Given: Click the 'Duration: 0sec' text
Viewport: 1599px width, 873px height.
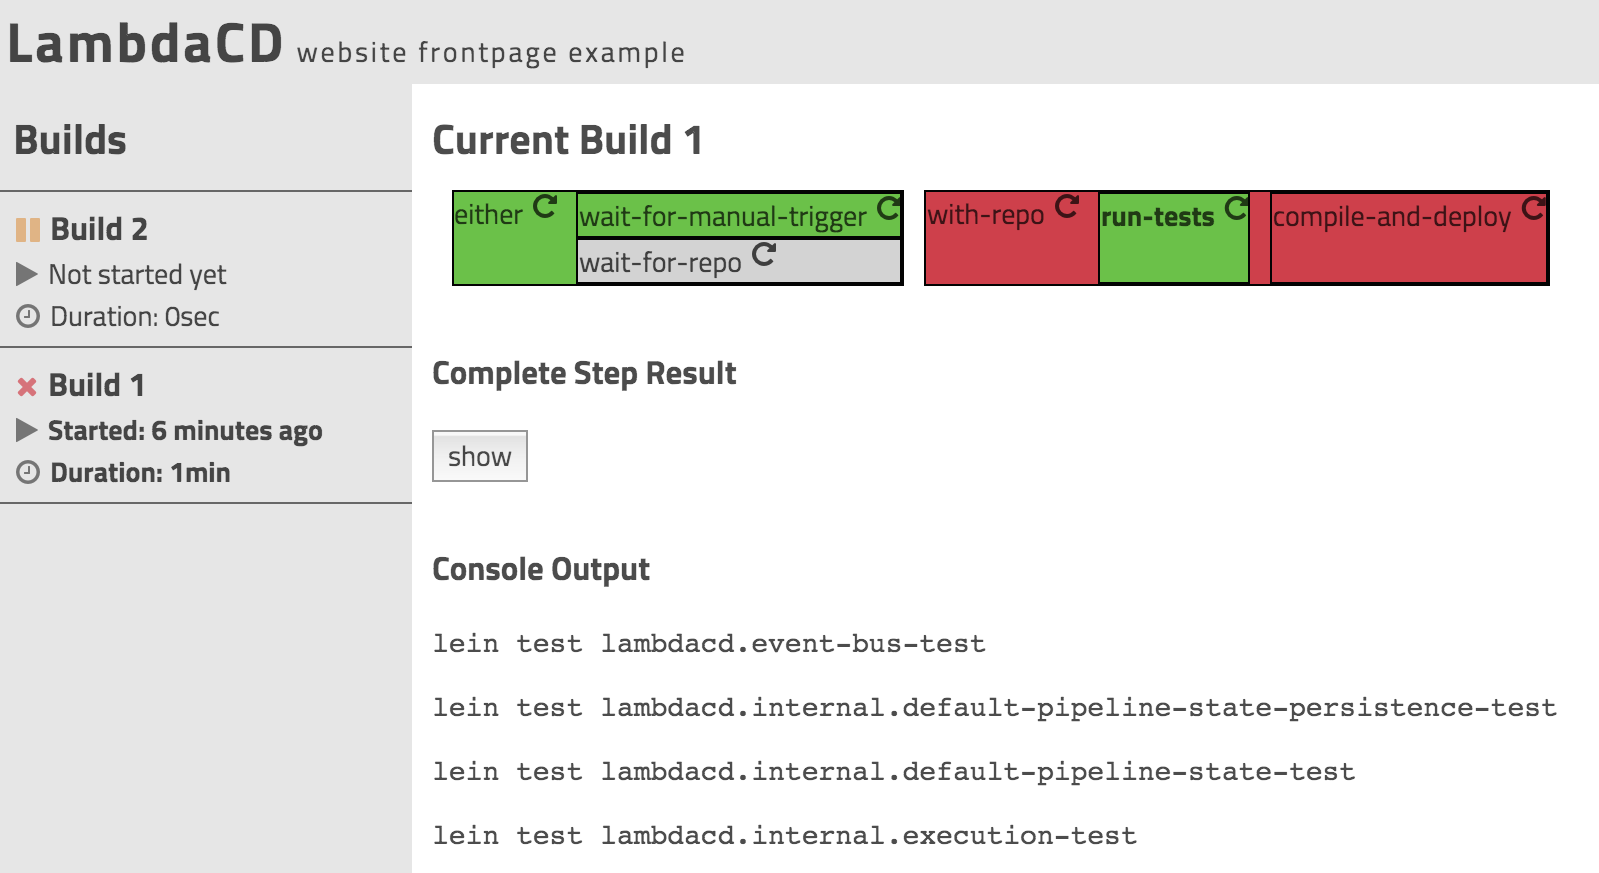Looking at the screenshot, I should point(135,317).
